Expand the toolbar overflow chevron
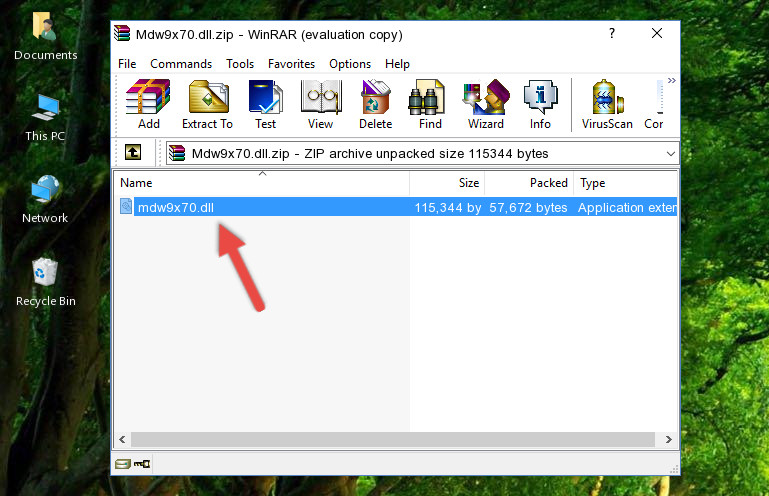This screenshot has height=496, width=769. [x=671, y=80]
